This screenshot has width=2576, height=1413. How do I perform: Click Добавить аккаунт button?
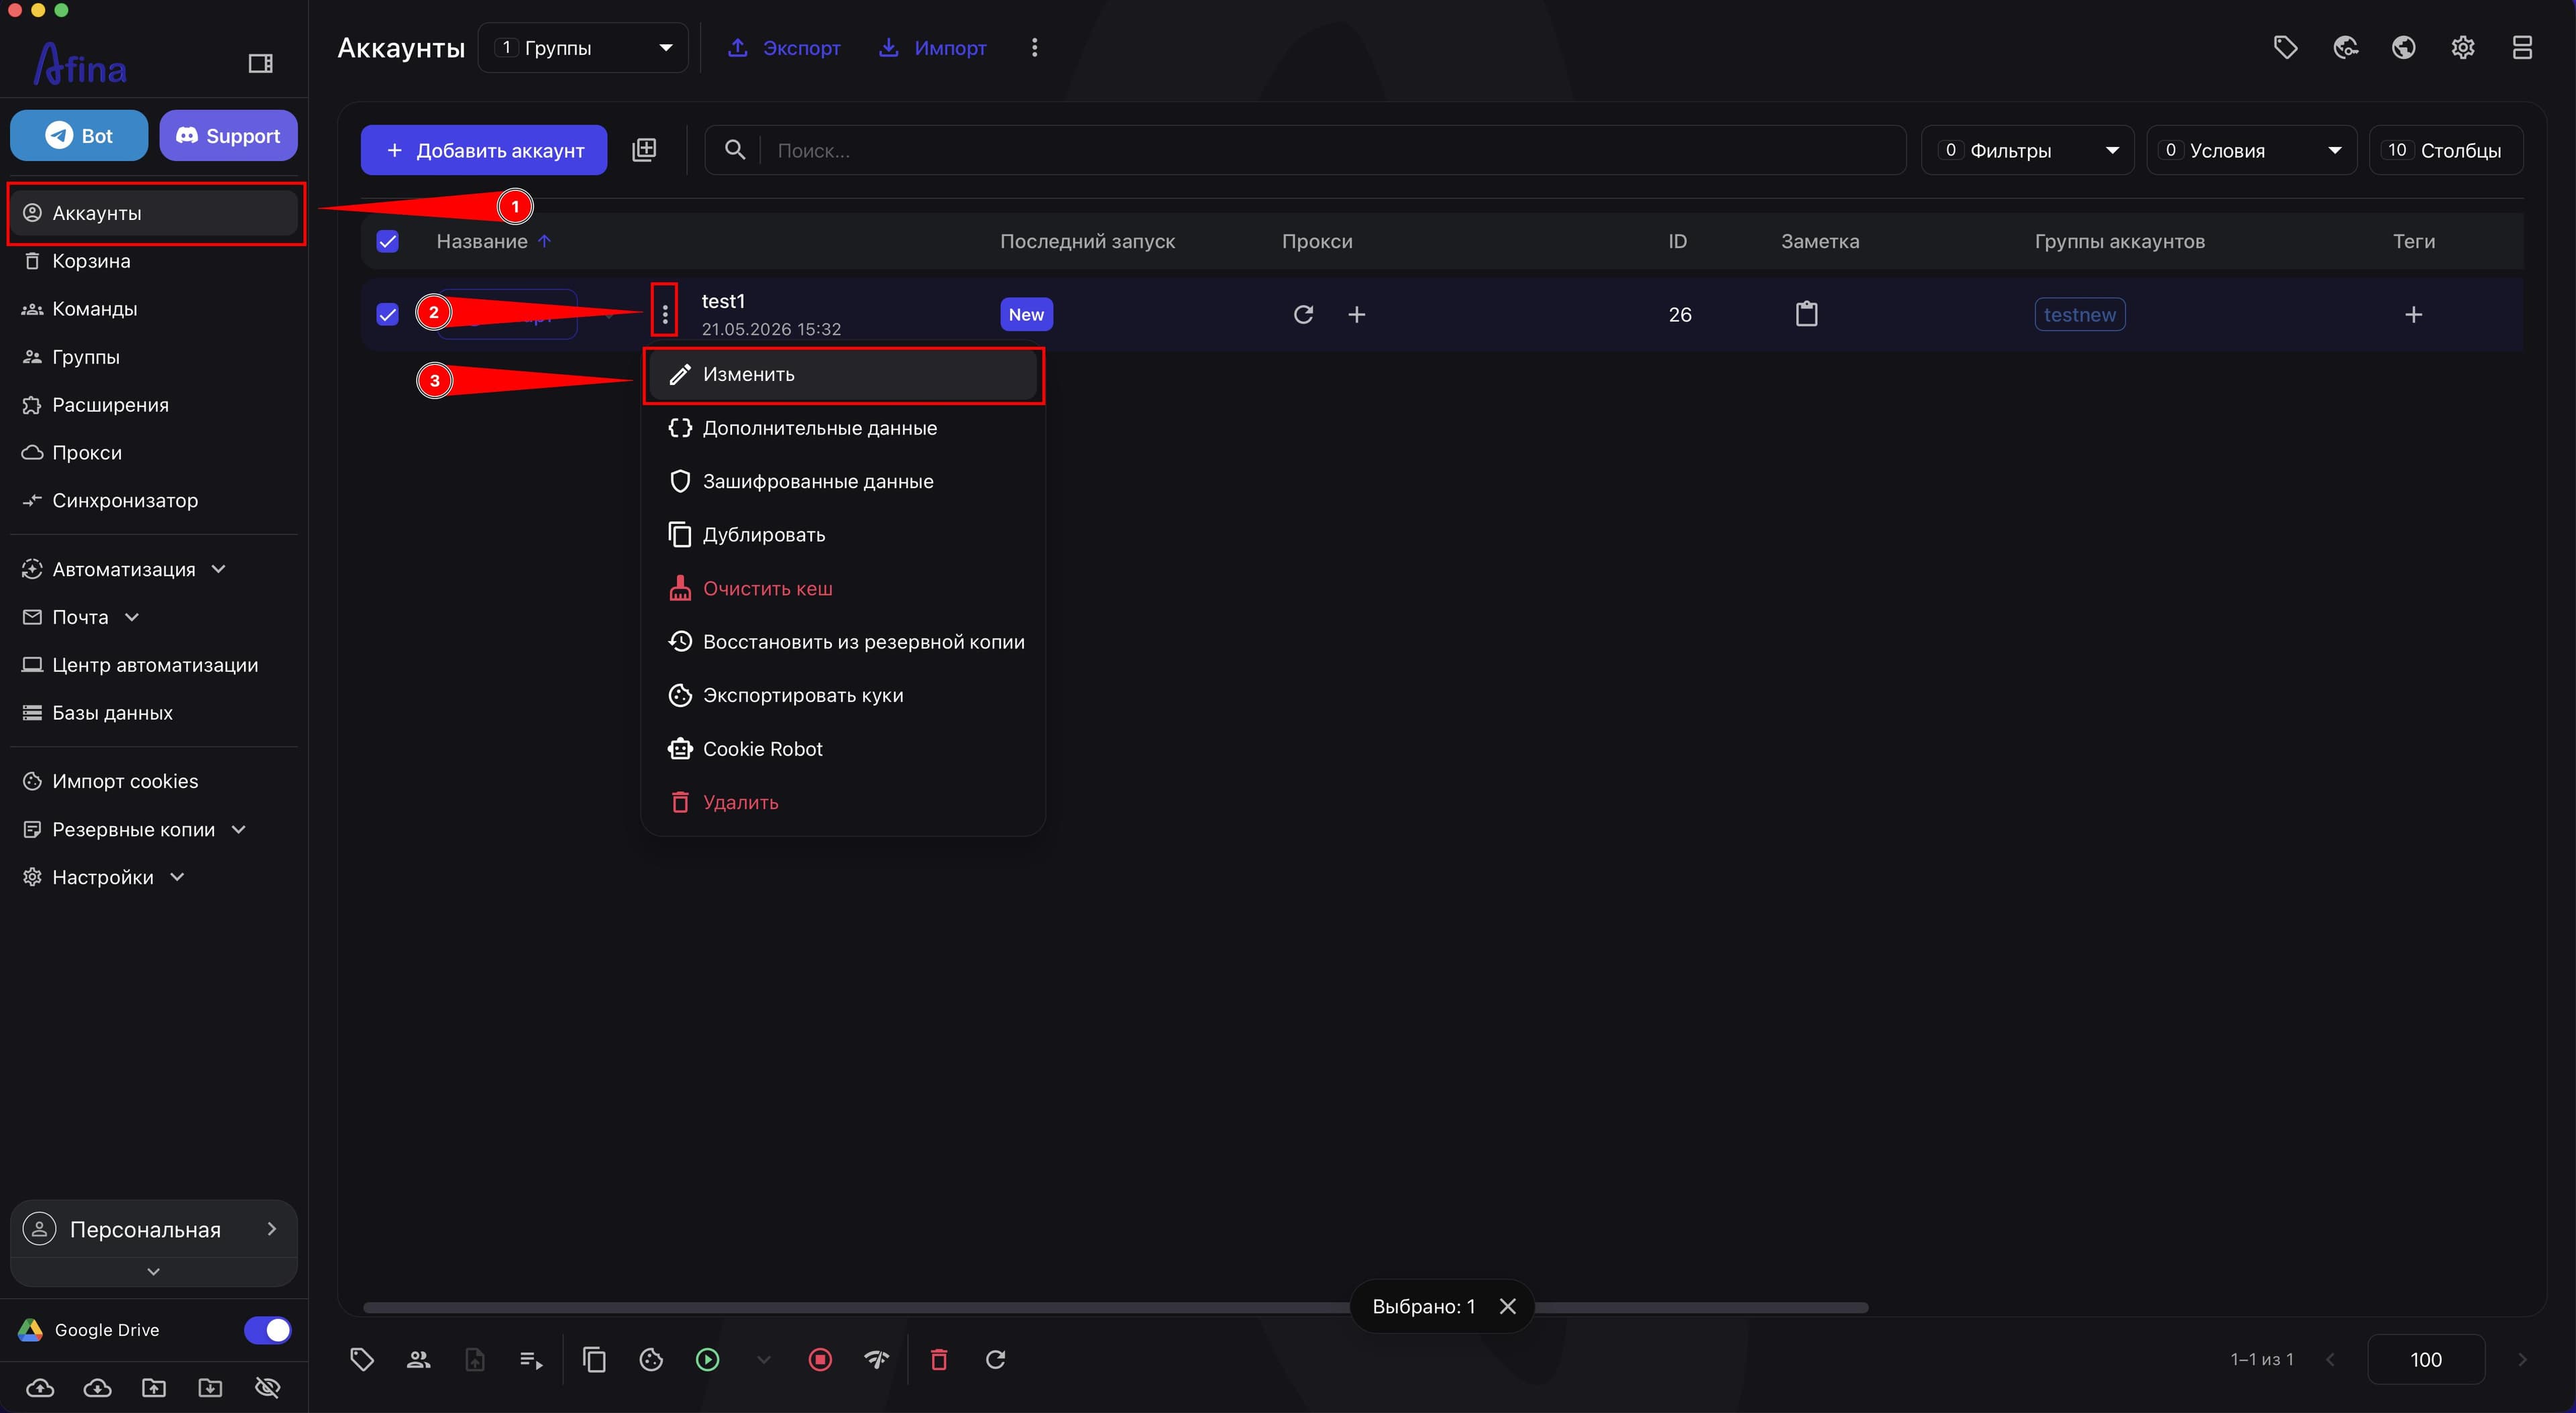click(x=484, y=150)
